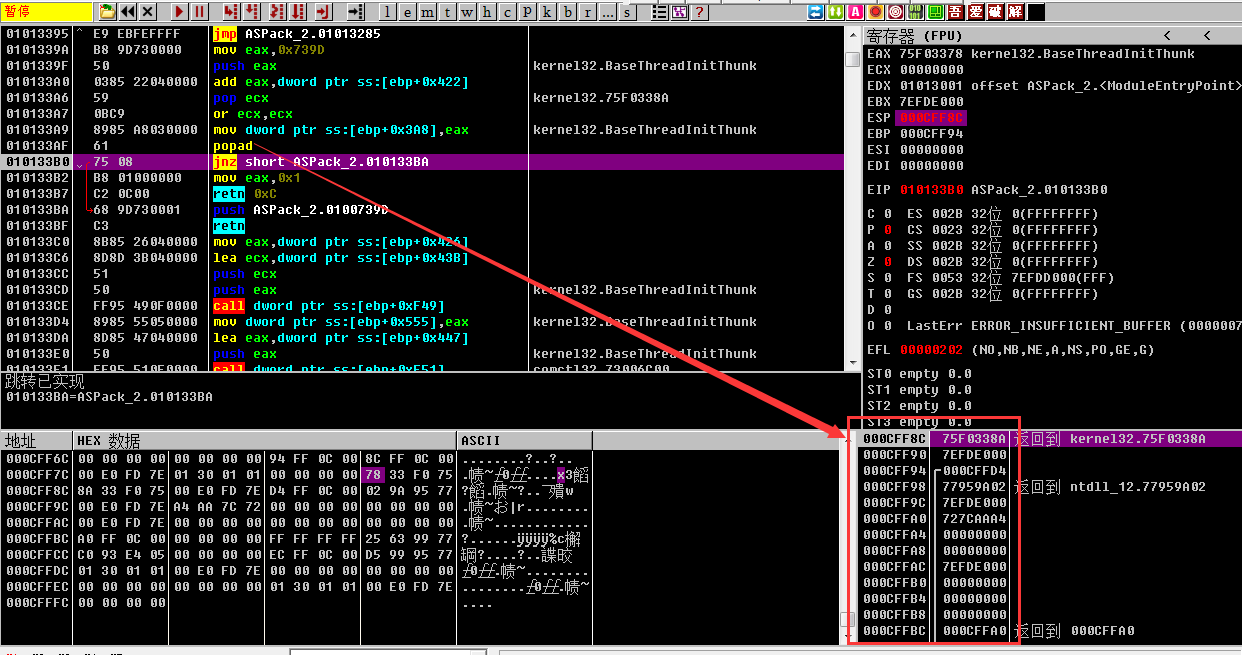Viewport: 1242px width, 655px height.
Task: Toggle the P flag value in registers
Action: click(x=887, y=230)
